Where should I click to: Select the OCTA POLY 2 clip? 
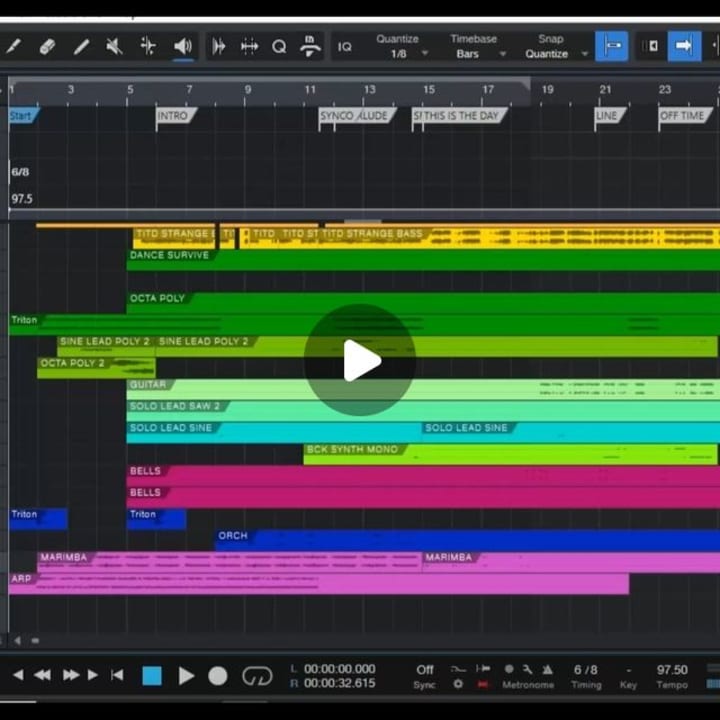[96, 368]
